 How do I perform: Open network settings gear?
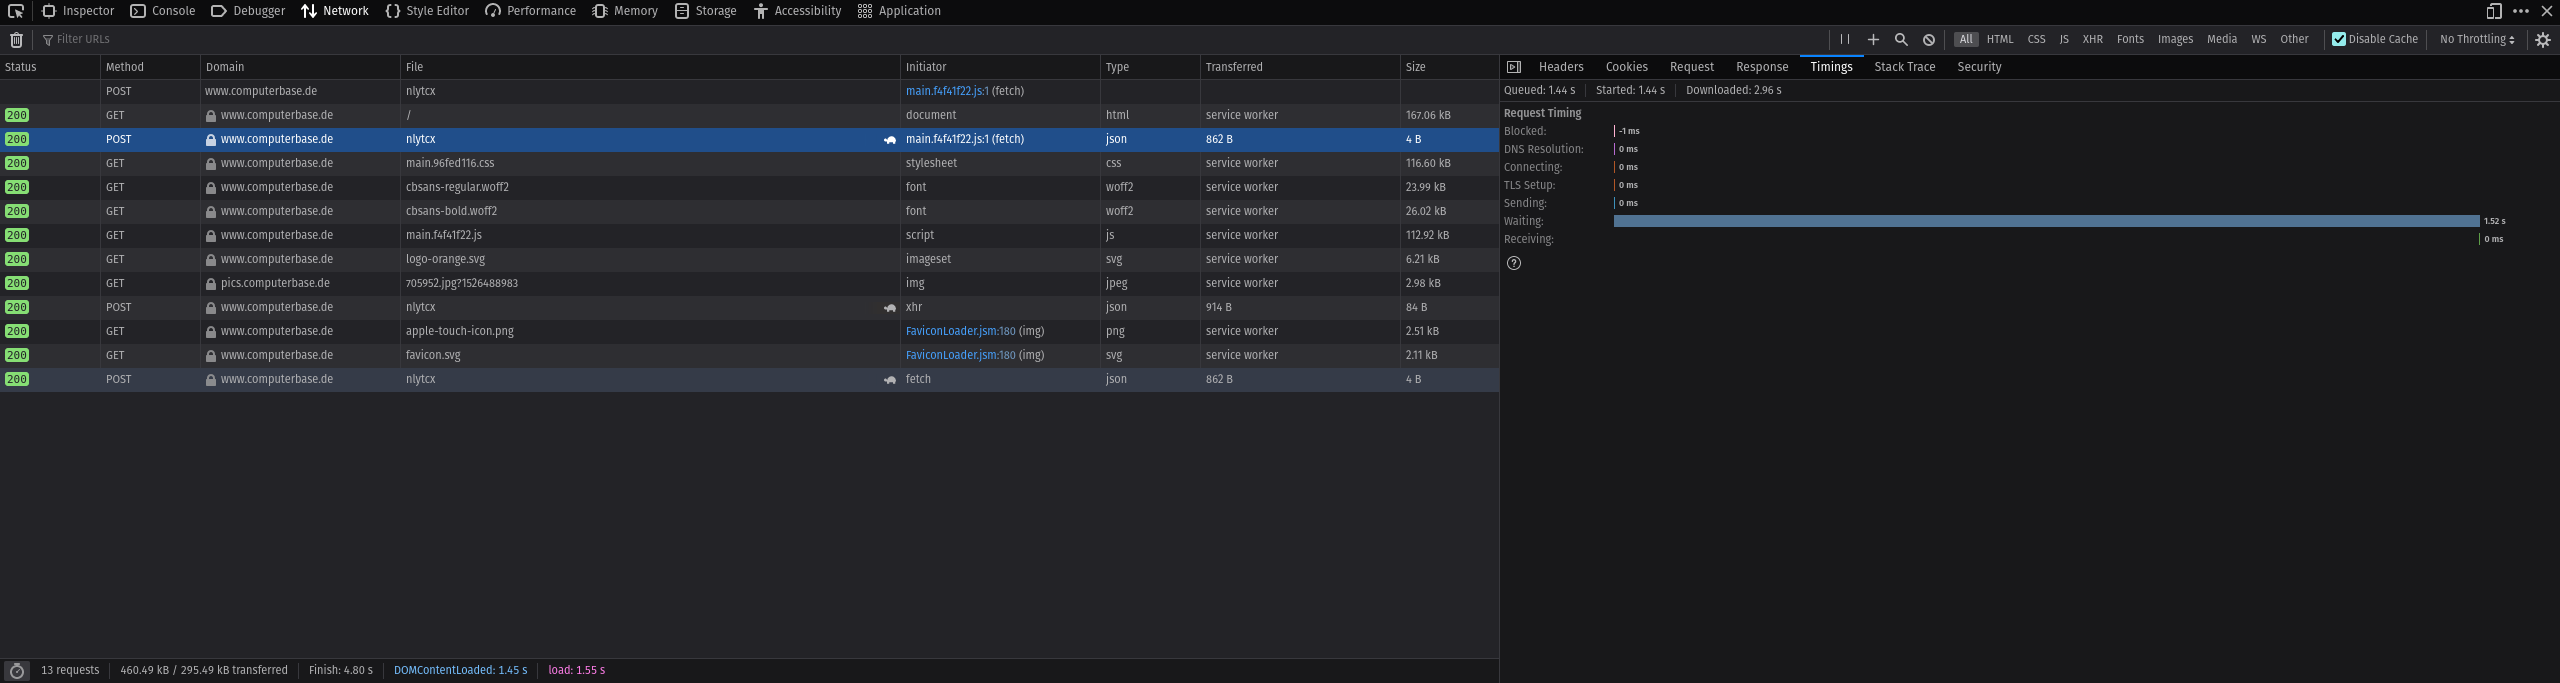[x=2543, y=39]
